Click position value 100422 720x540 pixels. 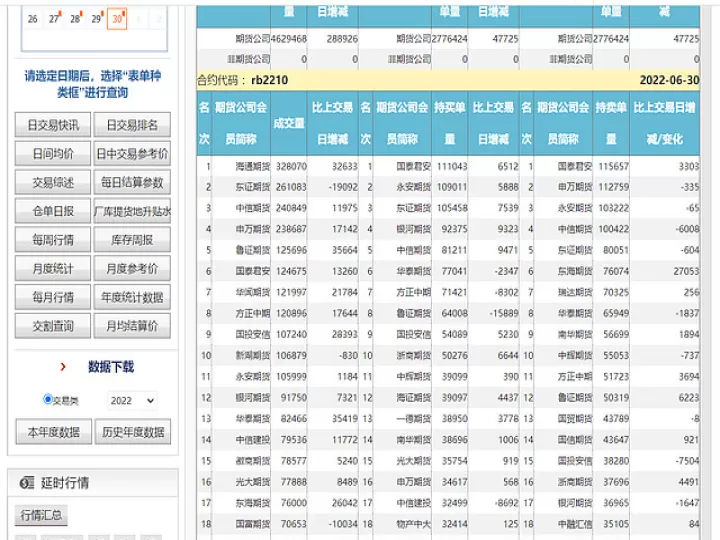613,229
